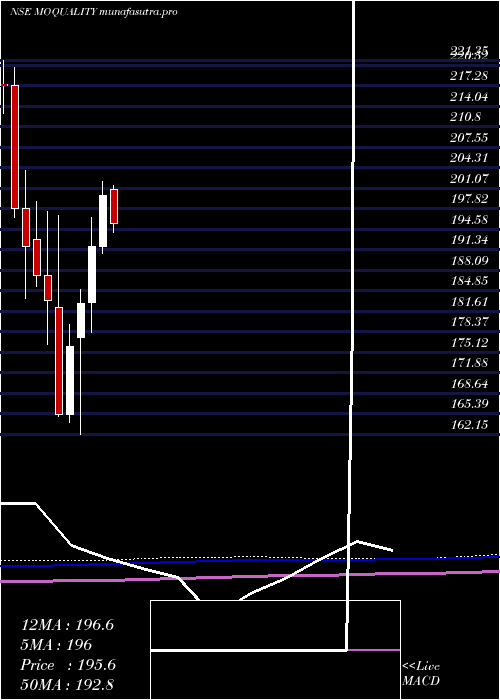Click the 12MA : 196.6 readout
Image resolution: width=500 pixels, height=700 pixels.
point(67,625)
